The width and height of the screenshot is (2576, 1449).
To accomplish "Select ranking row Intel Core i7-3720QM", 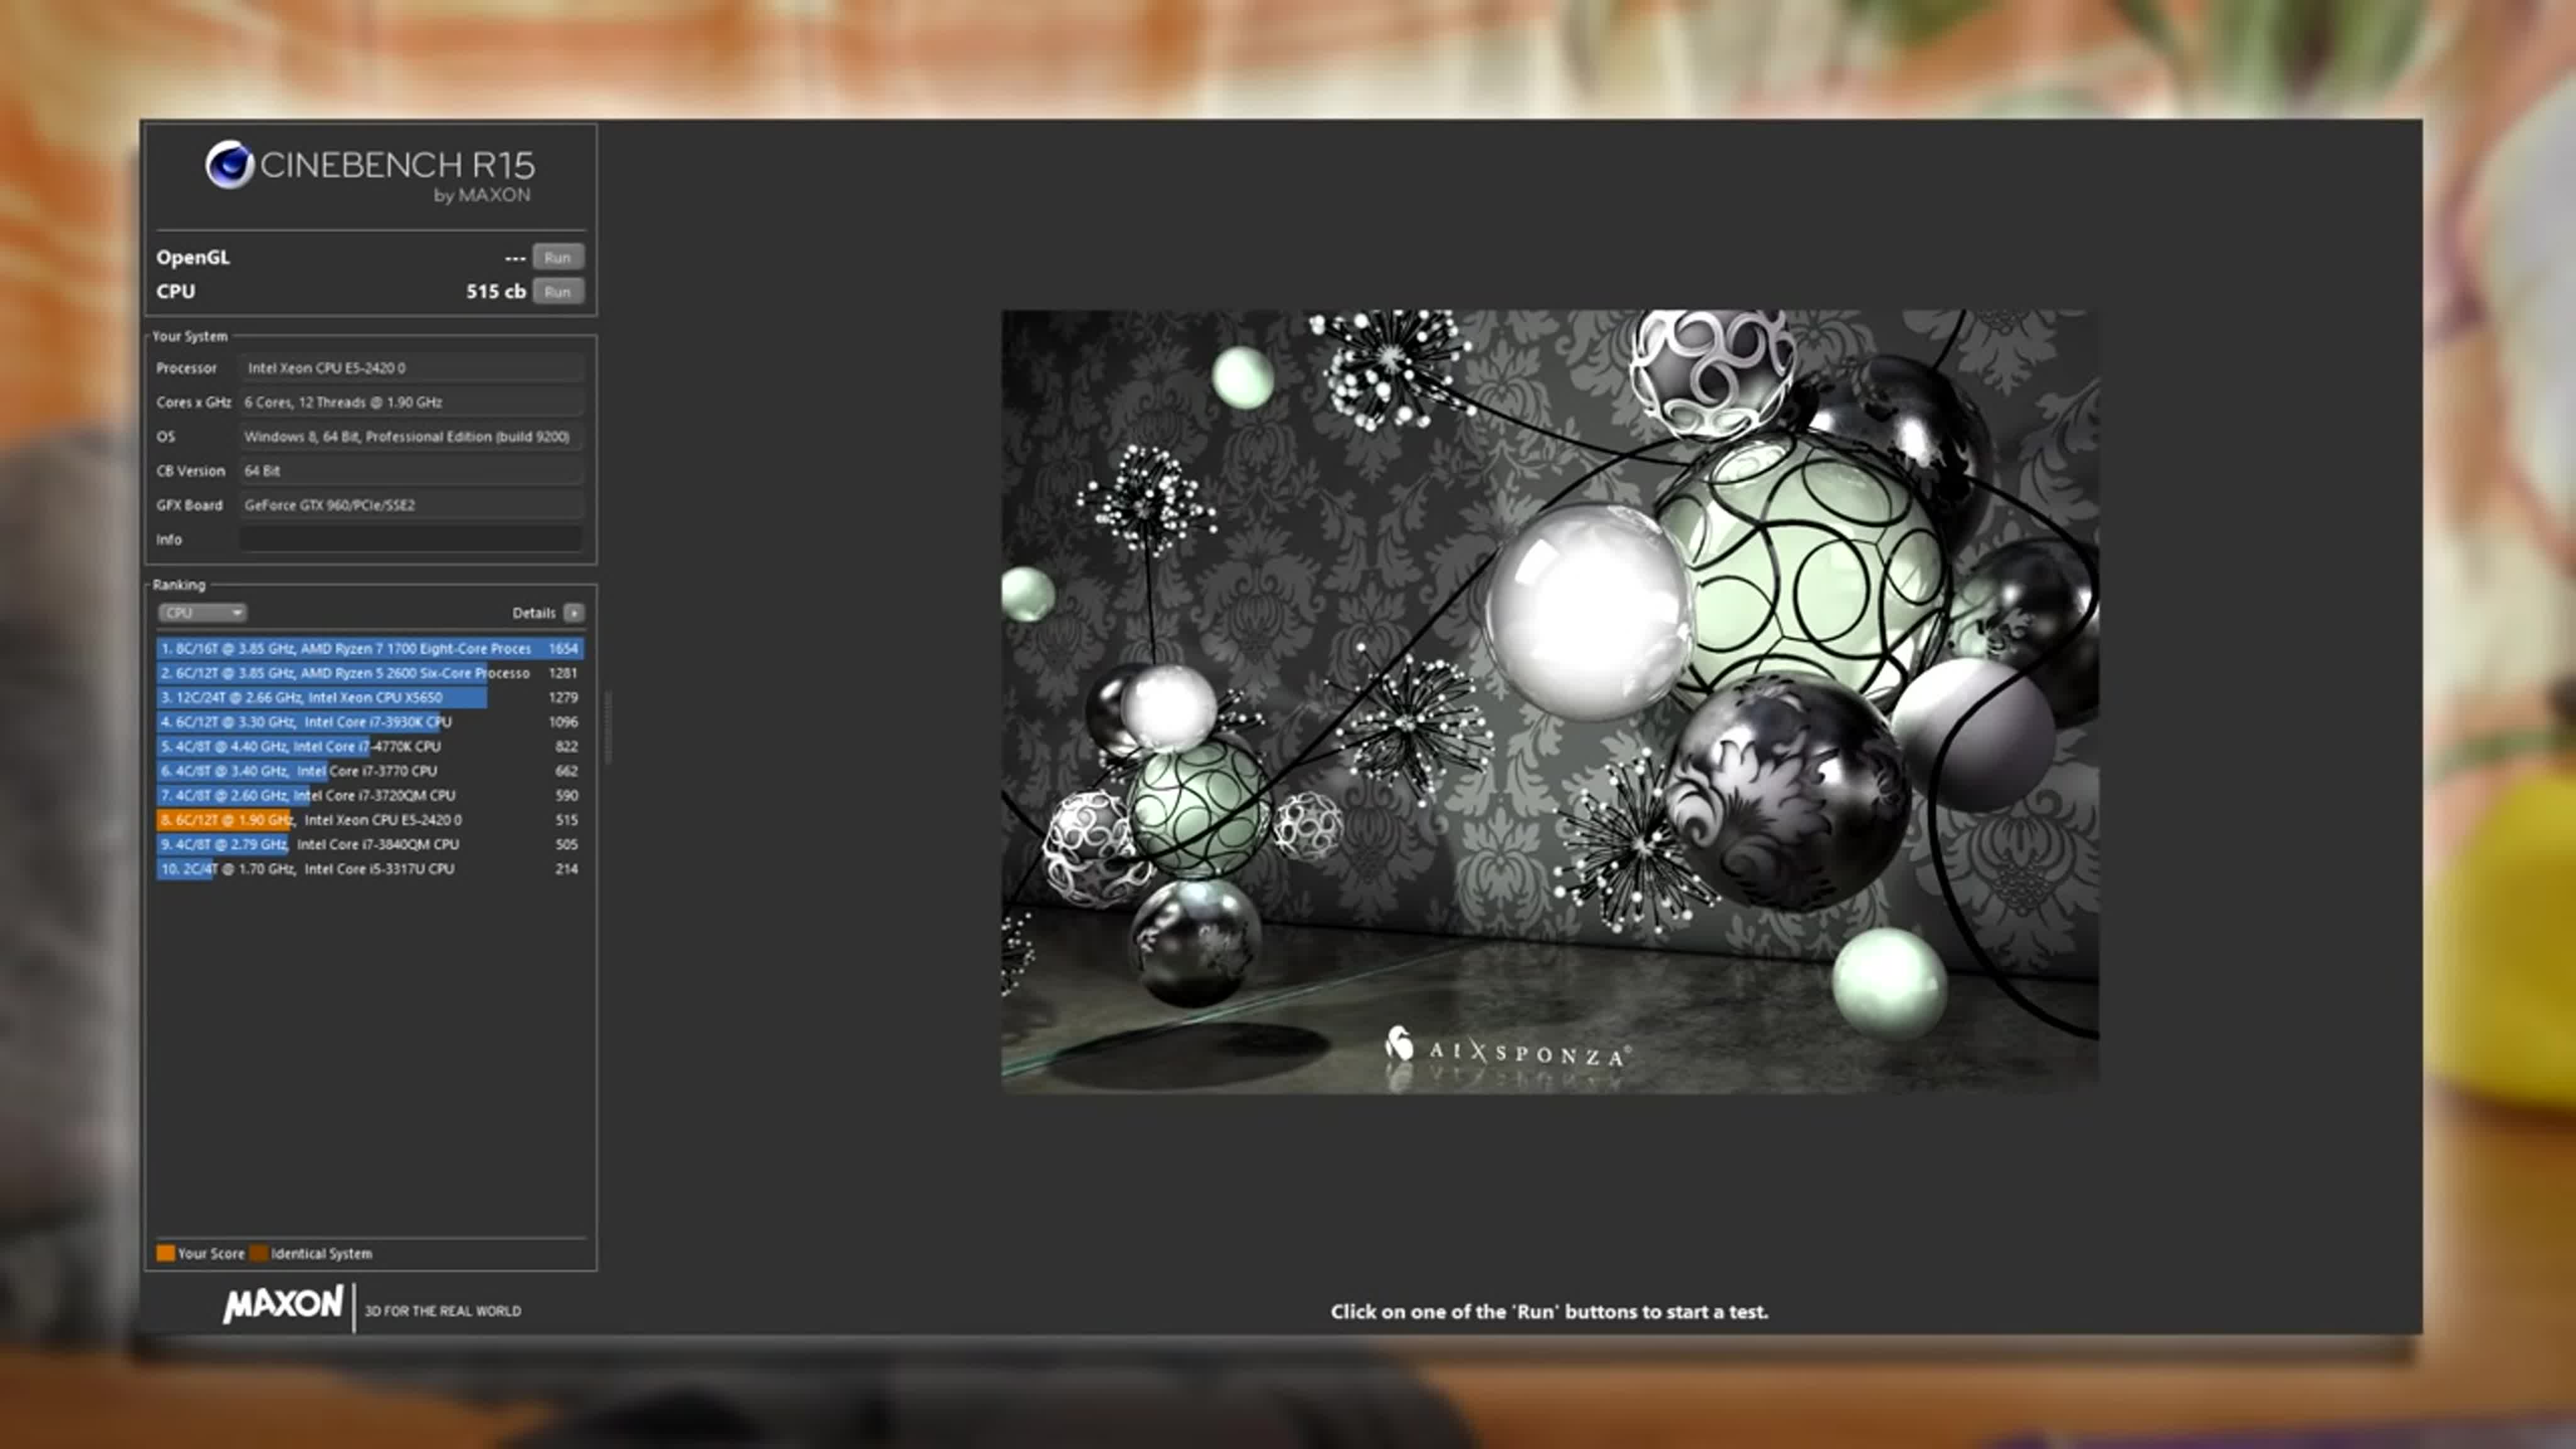I will point(370,796).
